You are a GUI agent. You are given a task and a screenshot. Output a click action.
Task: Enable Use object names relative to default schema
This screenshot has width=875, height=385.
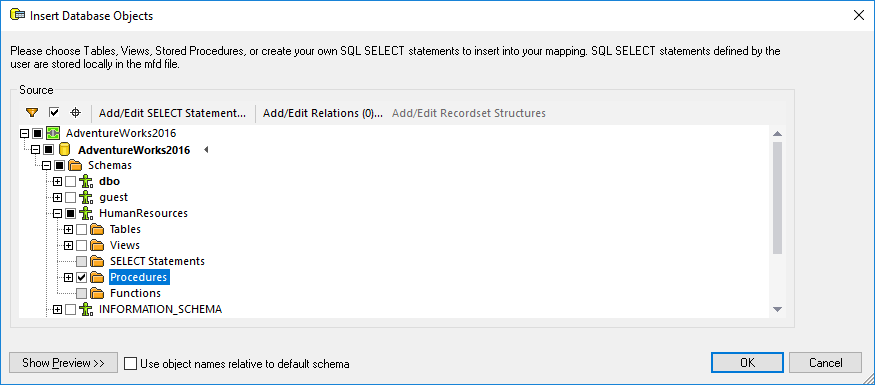point(131,364)
